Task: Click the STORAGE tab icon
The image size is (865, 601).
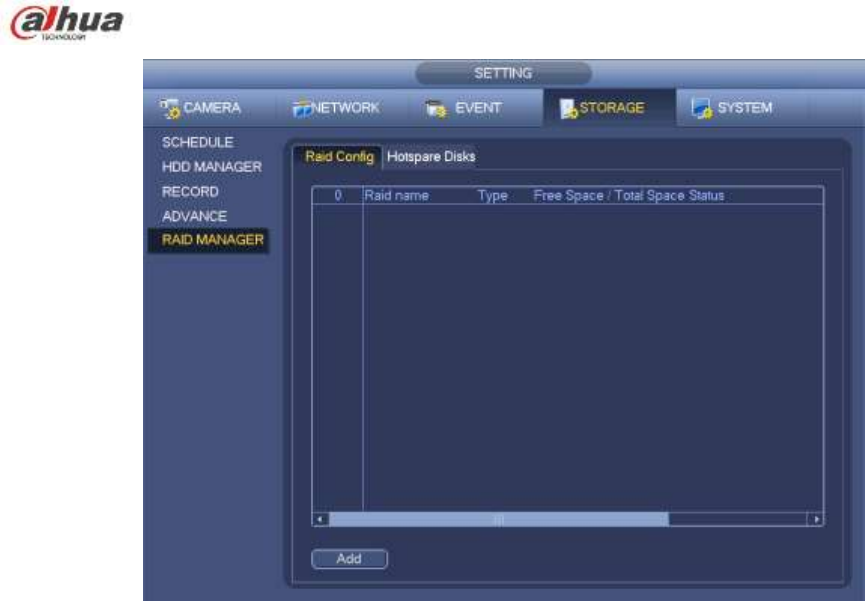Action: point(568,108)
